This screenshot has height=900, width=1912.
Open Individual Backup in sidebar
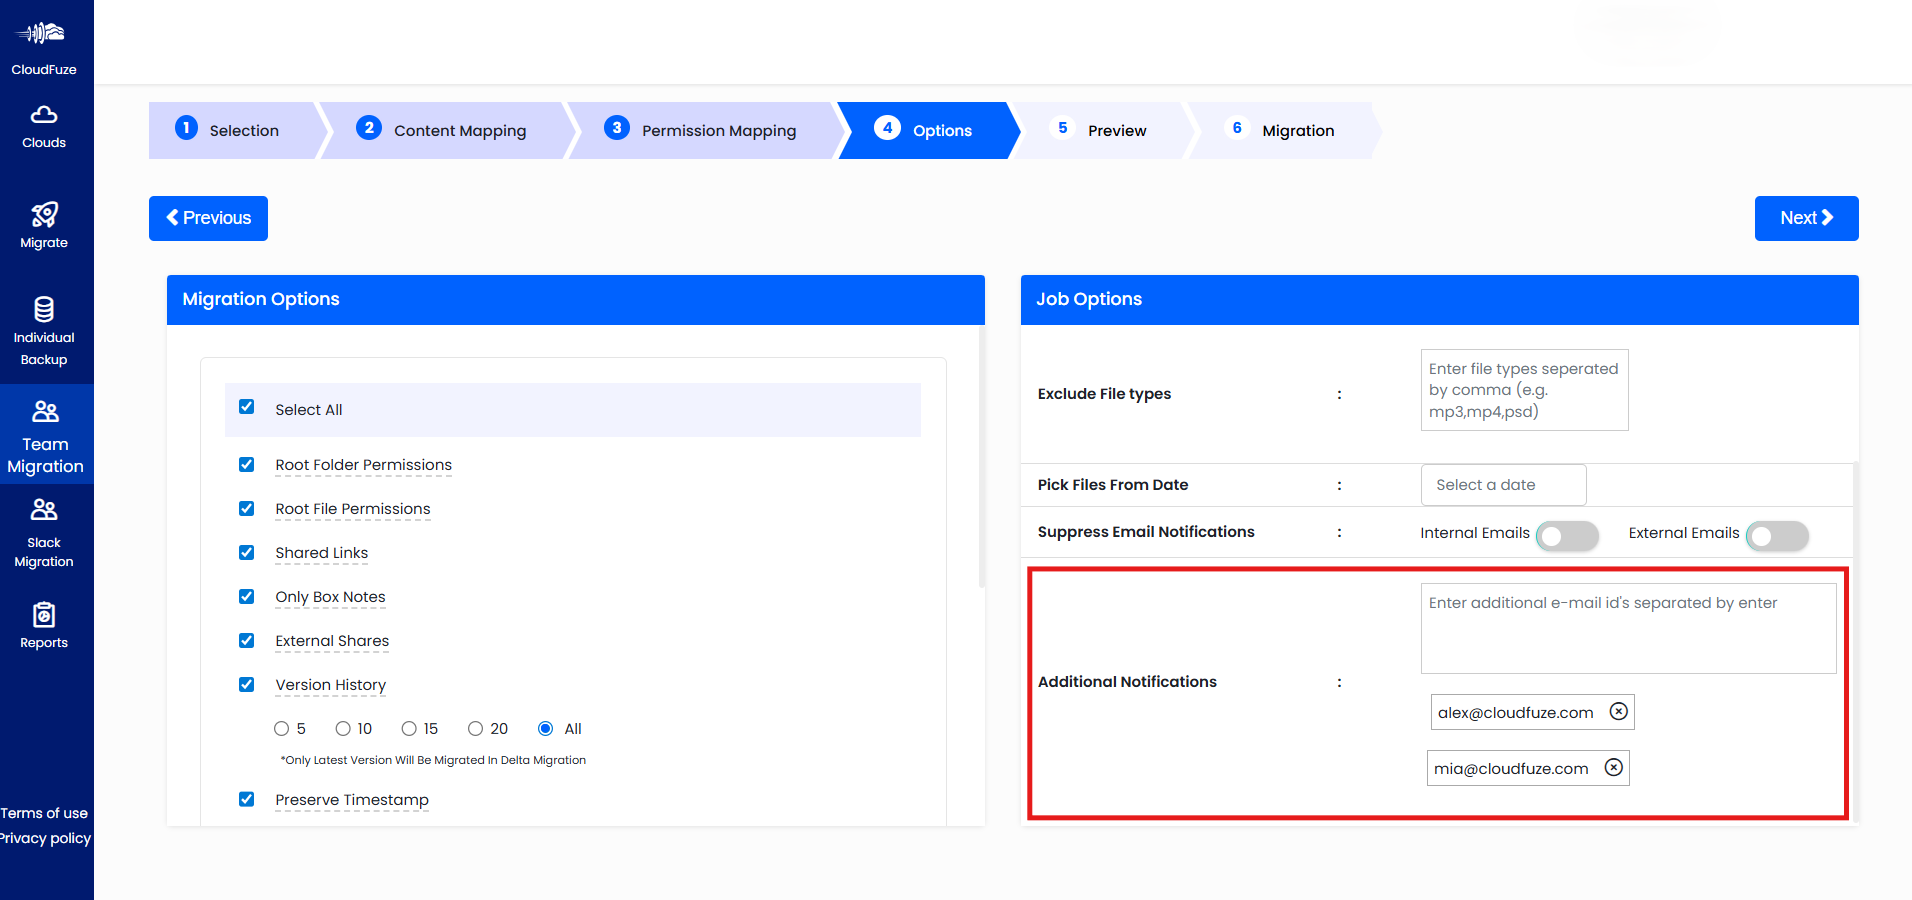point(44,332)
